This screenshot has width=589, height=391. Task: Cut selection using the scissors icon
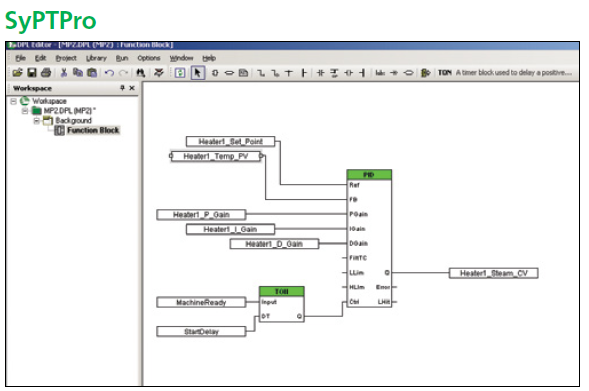point(64,72)
